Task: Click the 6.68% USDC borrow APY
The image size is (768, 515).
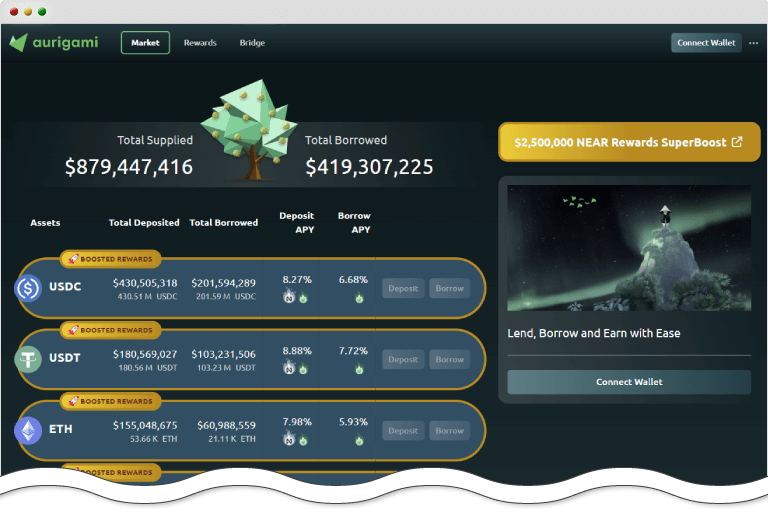Action: pos(353,279)
